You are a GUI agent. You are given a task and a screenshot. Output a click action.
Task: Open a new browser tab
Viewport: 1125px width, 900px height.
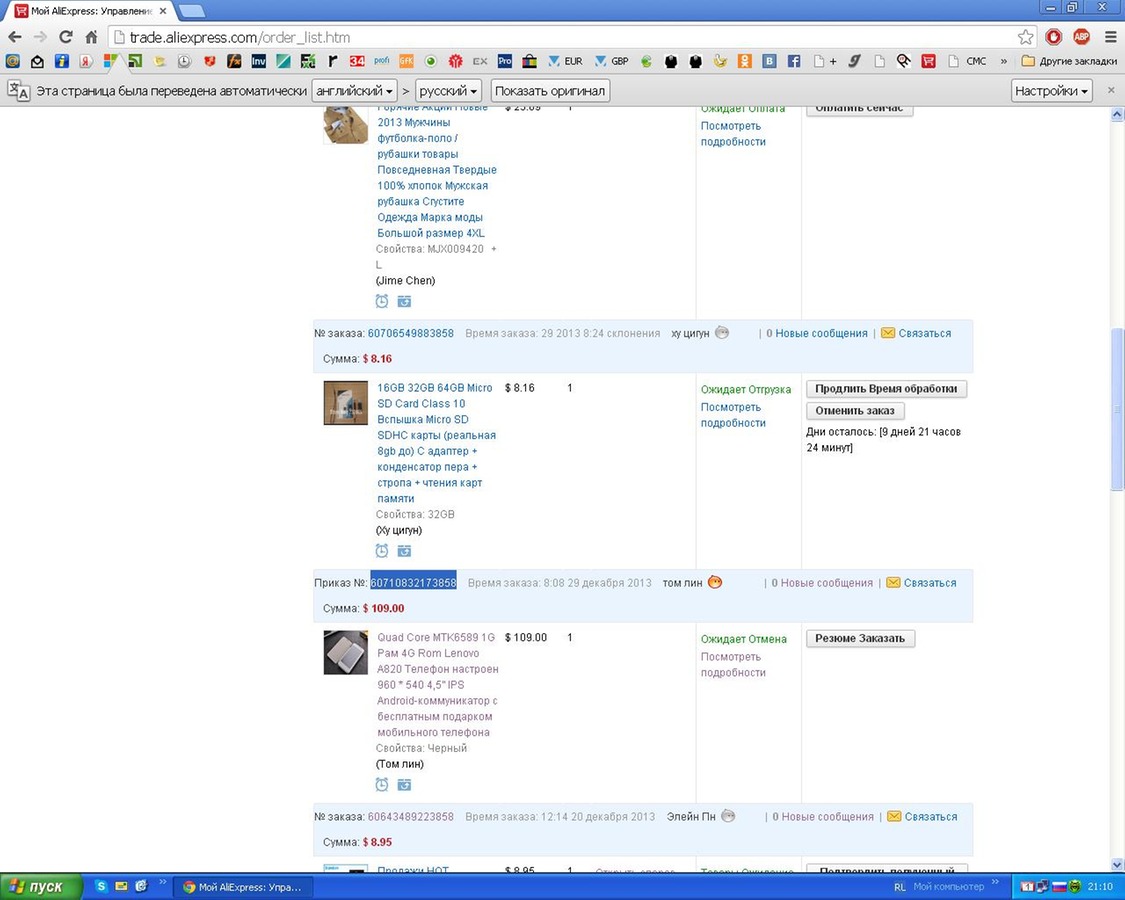(x=191, y=11)
